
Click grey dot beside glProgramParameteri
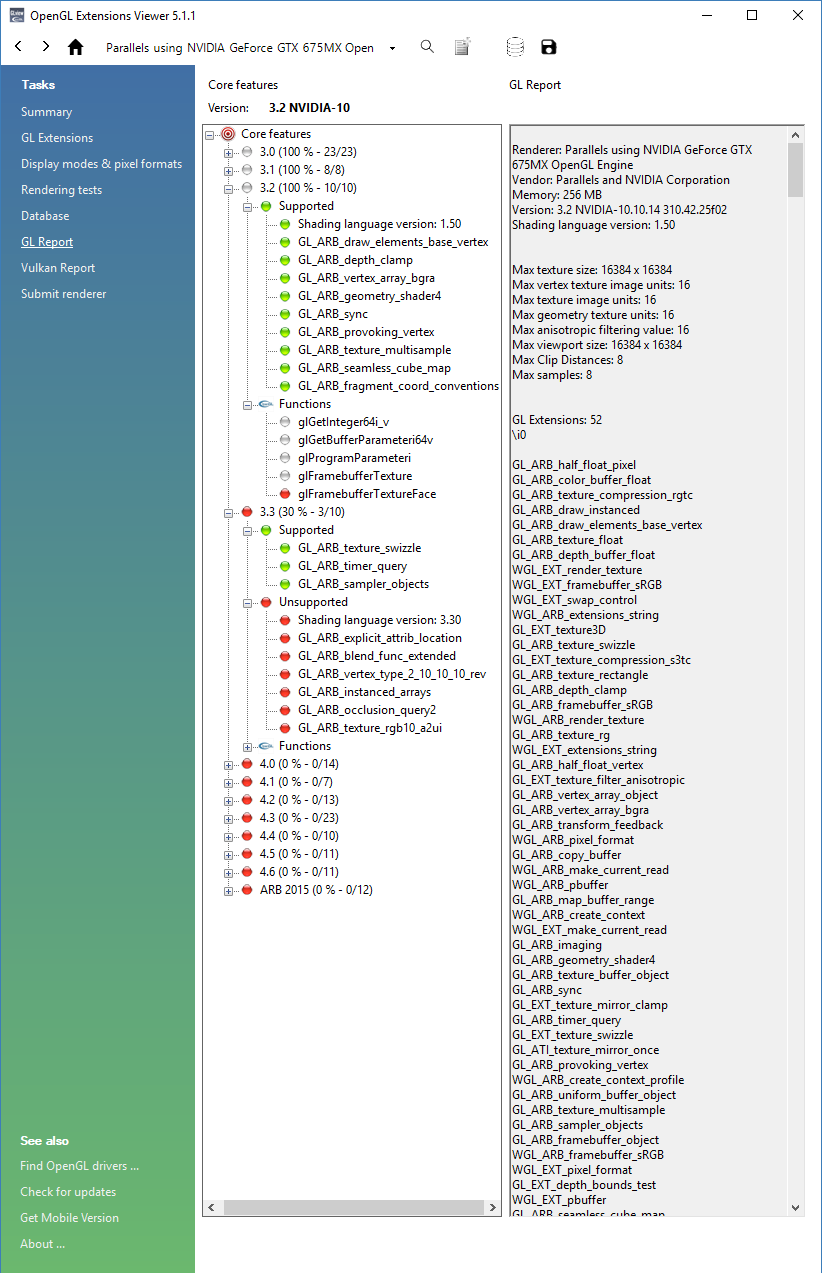click(285, 458)
